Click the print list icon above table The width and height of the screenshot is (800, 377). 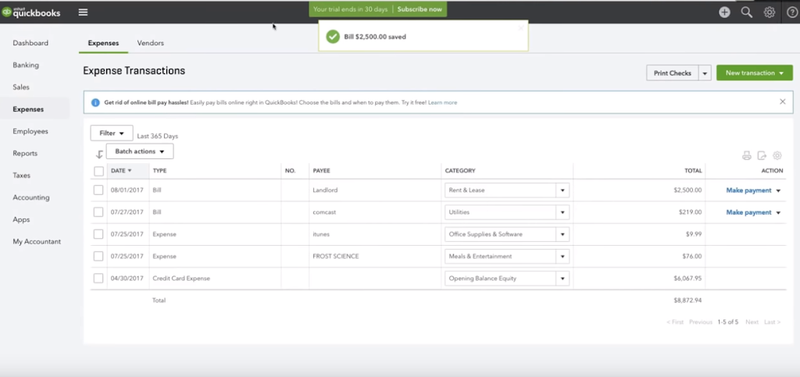click(x=746, y=156)
